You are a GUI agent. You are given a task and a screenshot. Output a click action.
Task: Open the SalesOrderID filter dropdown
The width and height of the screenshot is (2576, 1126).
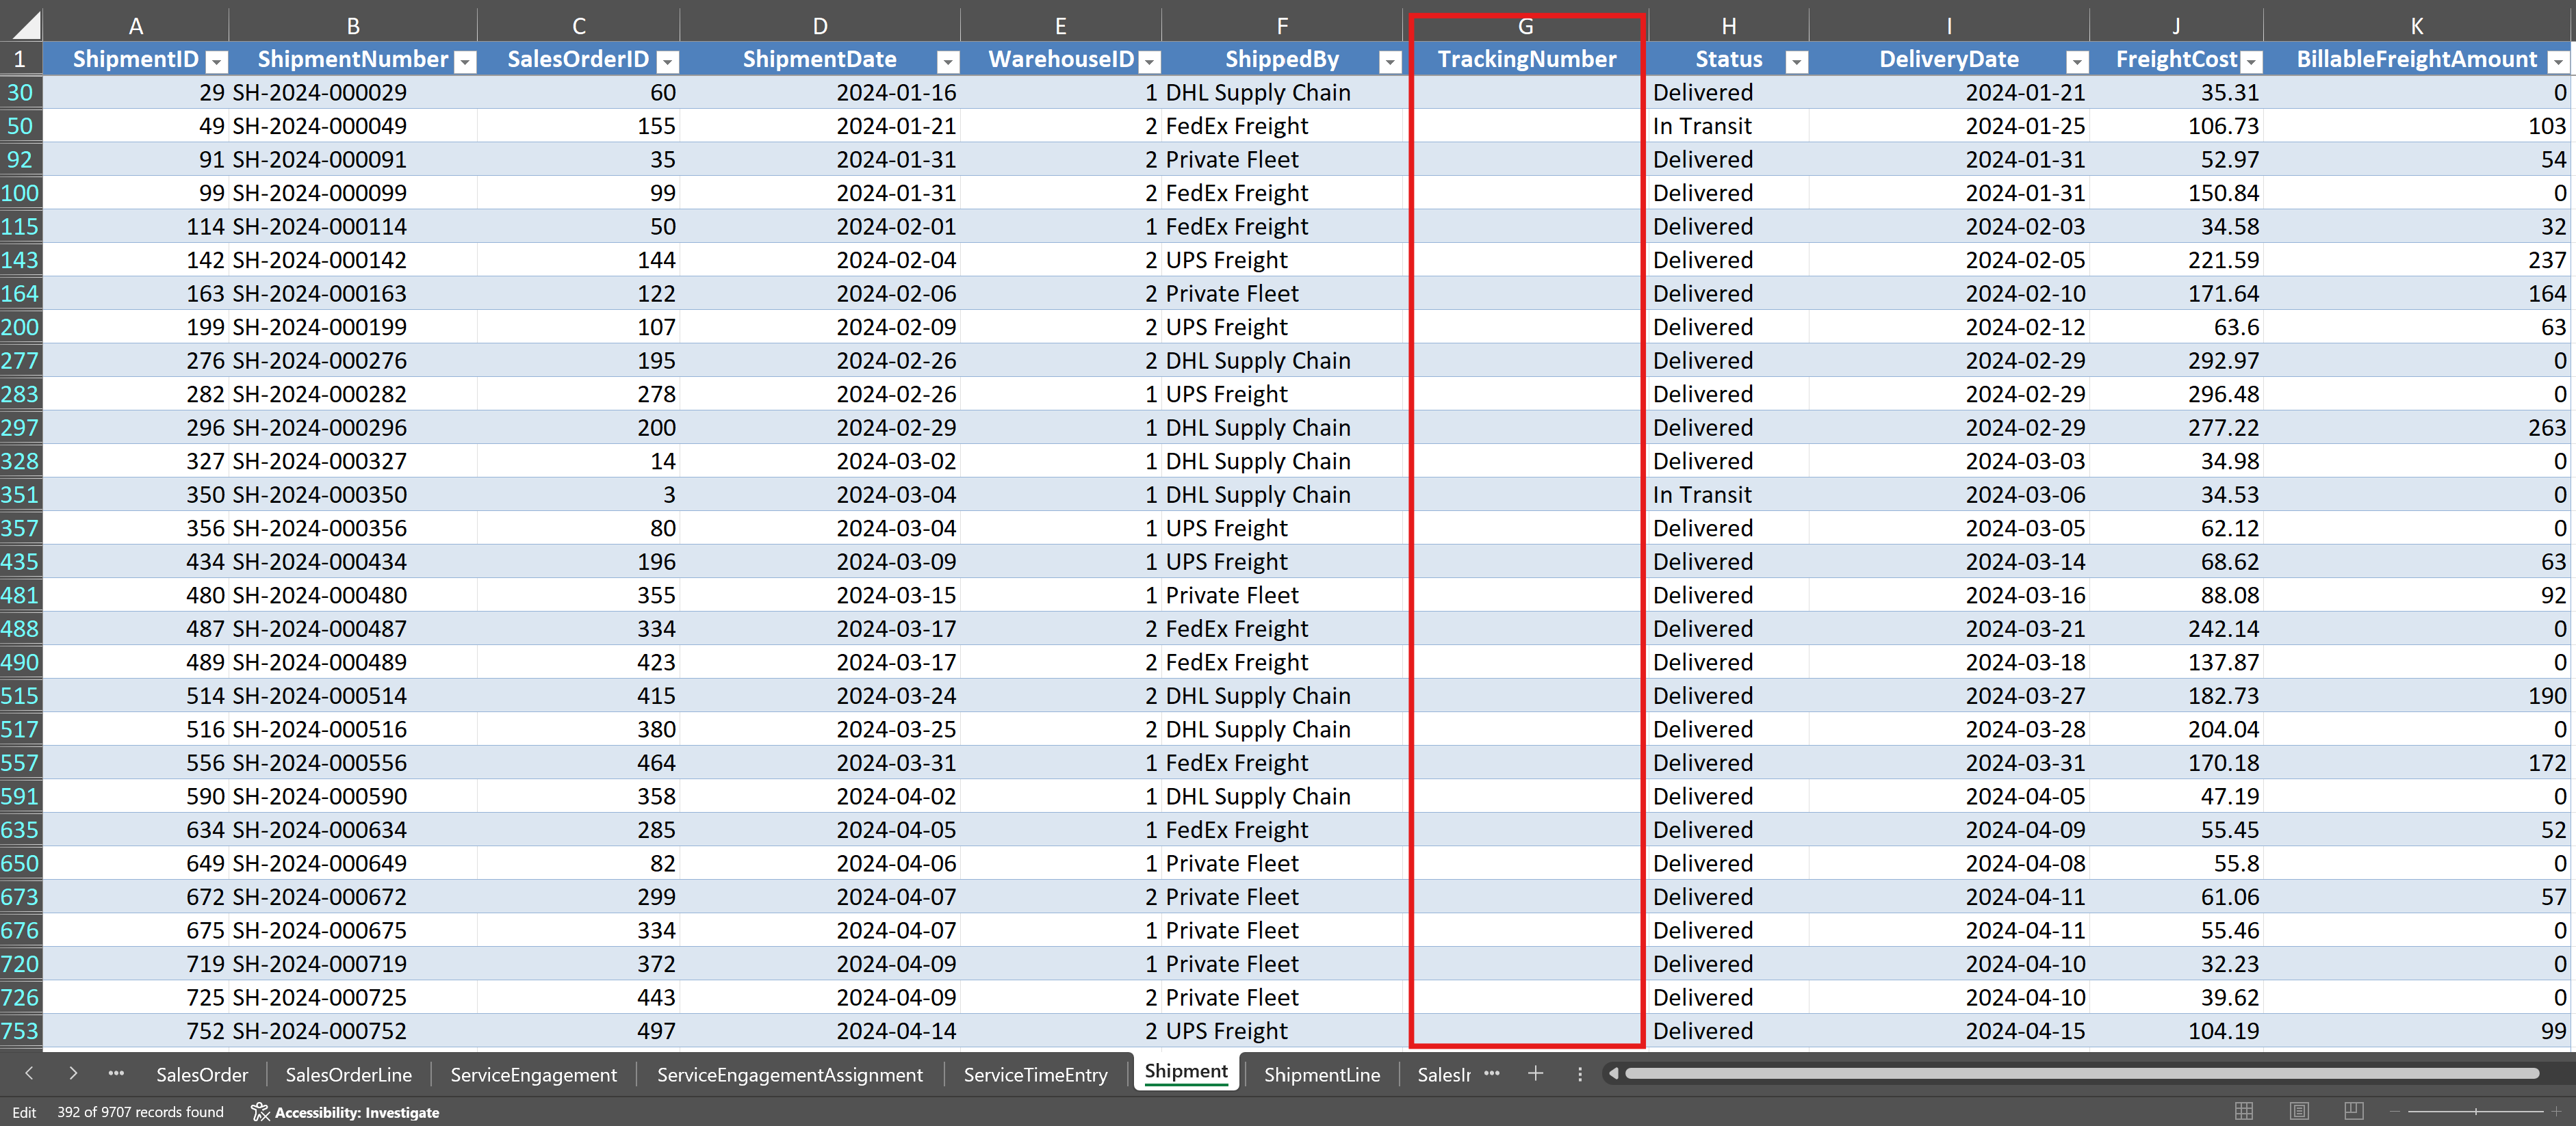coord(668,62)
